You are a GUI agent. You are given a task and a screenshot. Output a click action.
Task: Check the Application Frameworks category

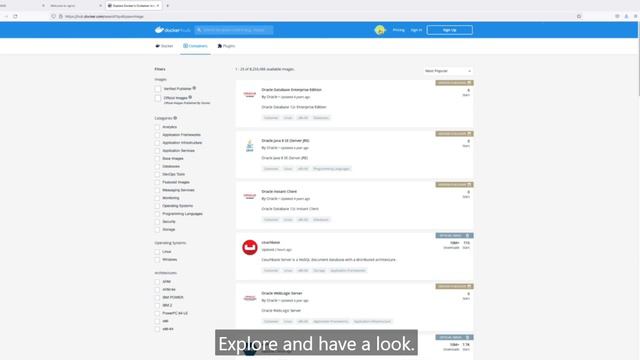point(158,135)
